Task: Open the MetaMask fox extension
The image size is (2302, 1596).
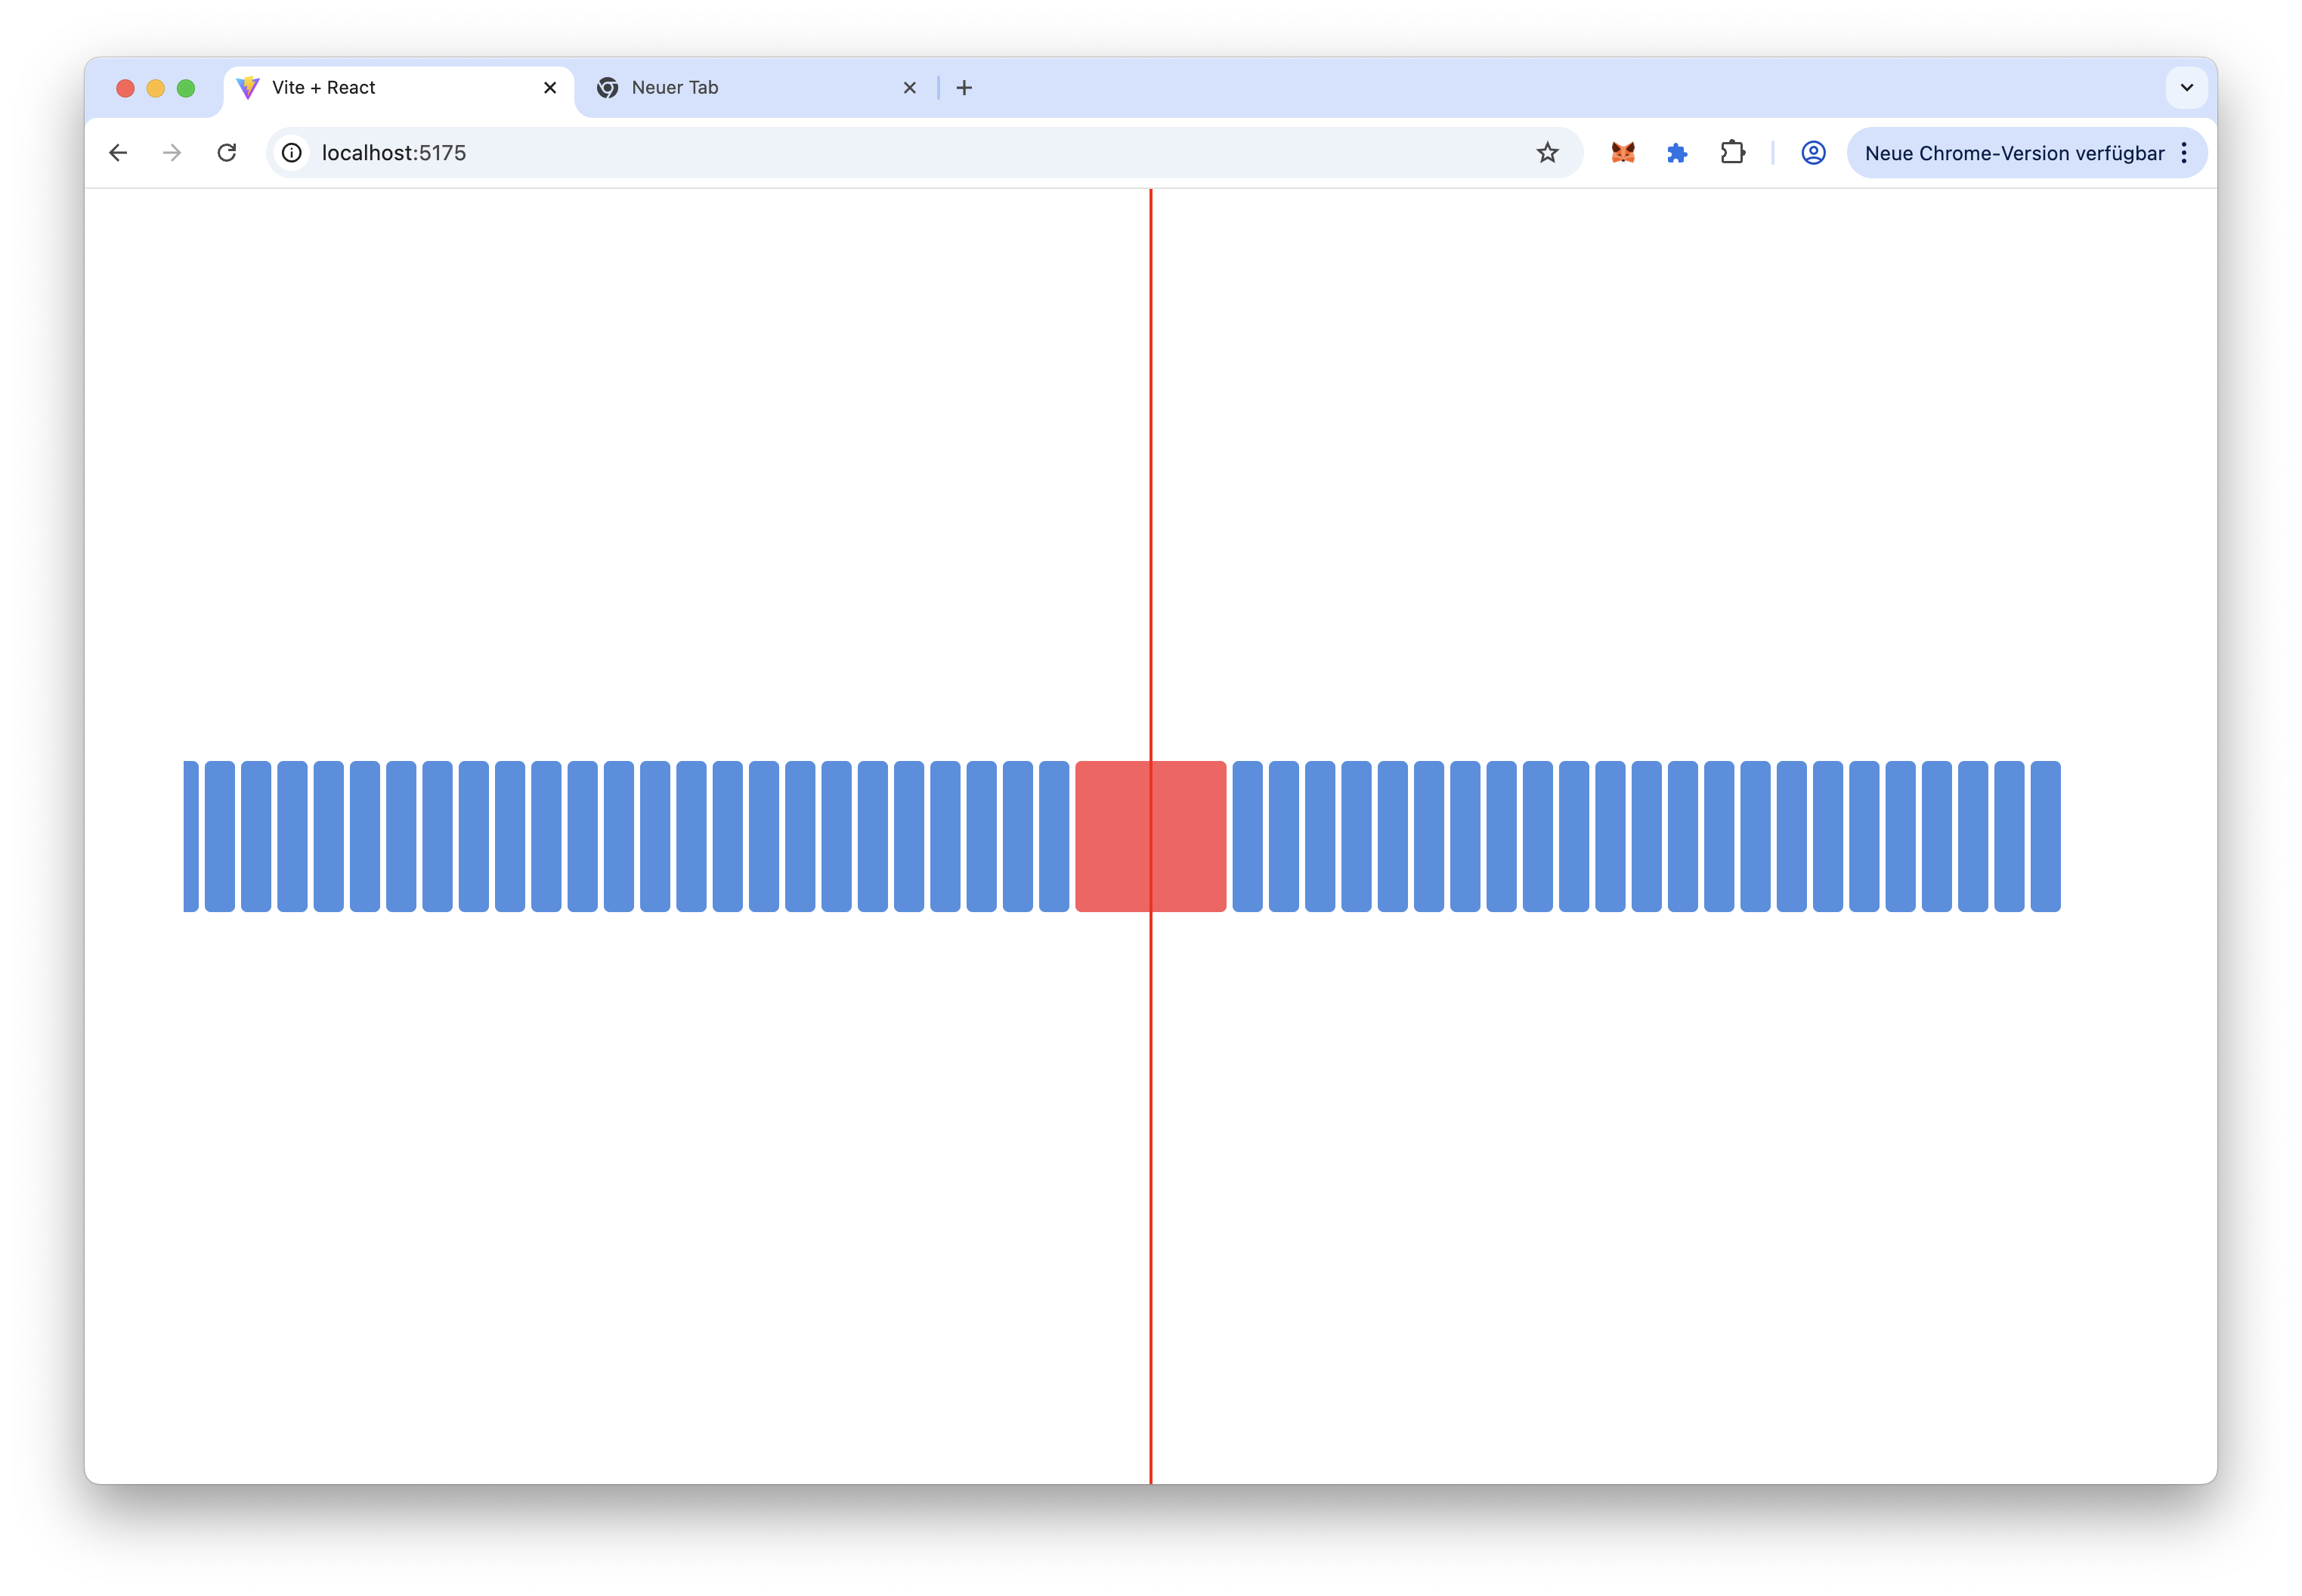Action: 1622,153
